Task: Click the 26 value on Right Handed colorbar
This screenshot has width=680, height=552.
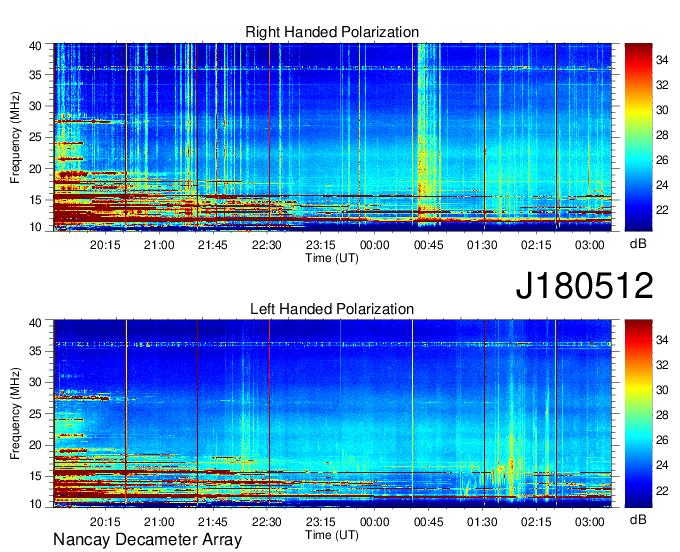Action: (x=662, y=160)
